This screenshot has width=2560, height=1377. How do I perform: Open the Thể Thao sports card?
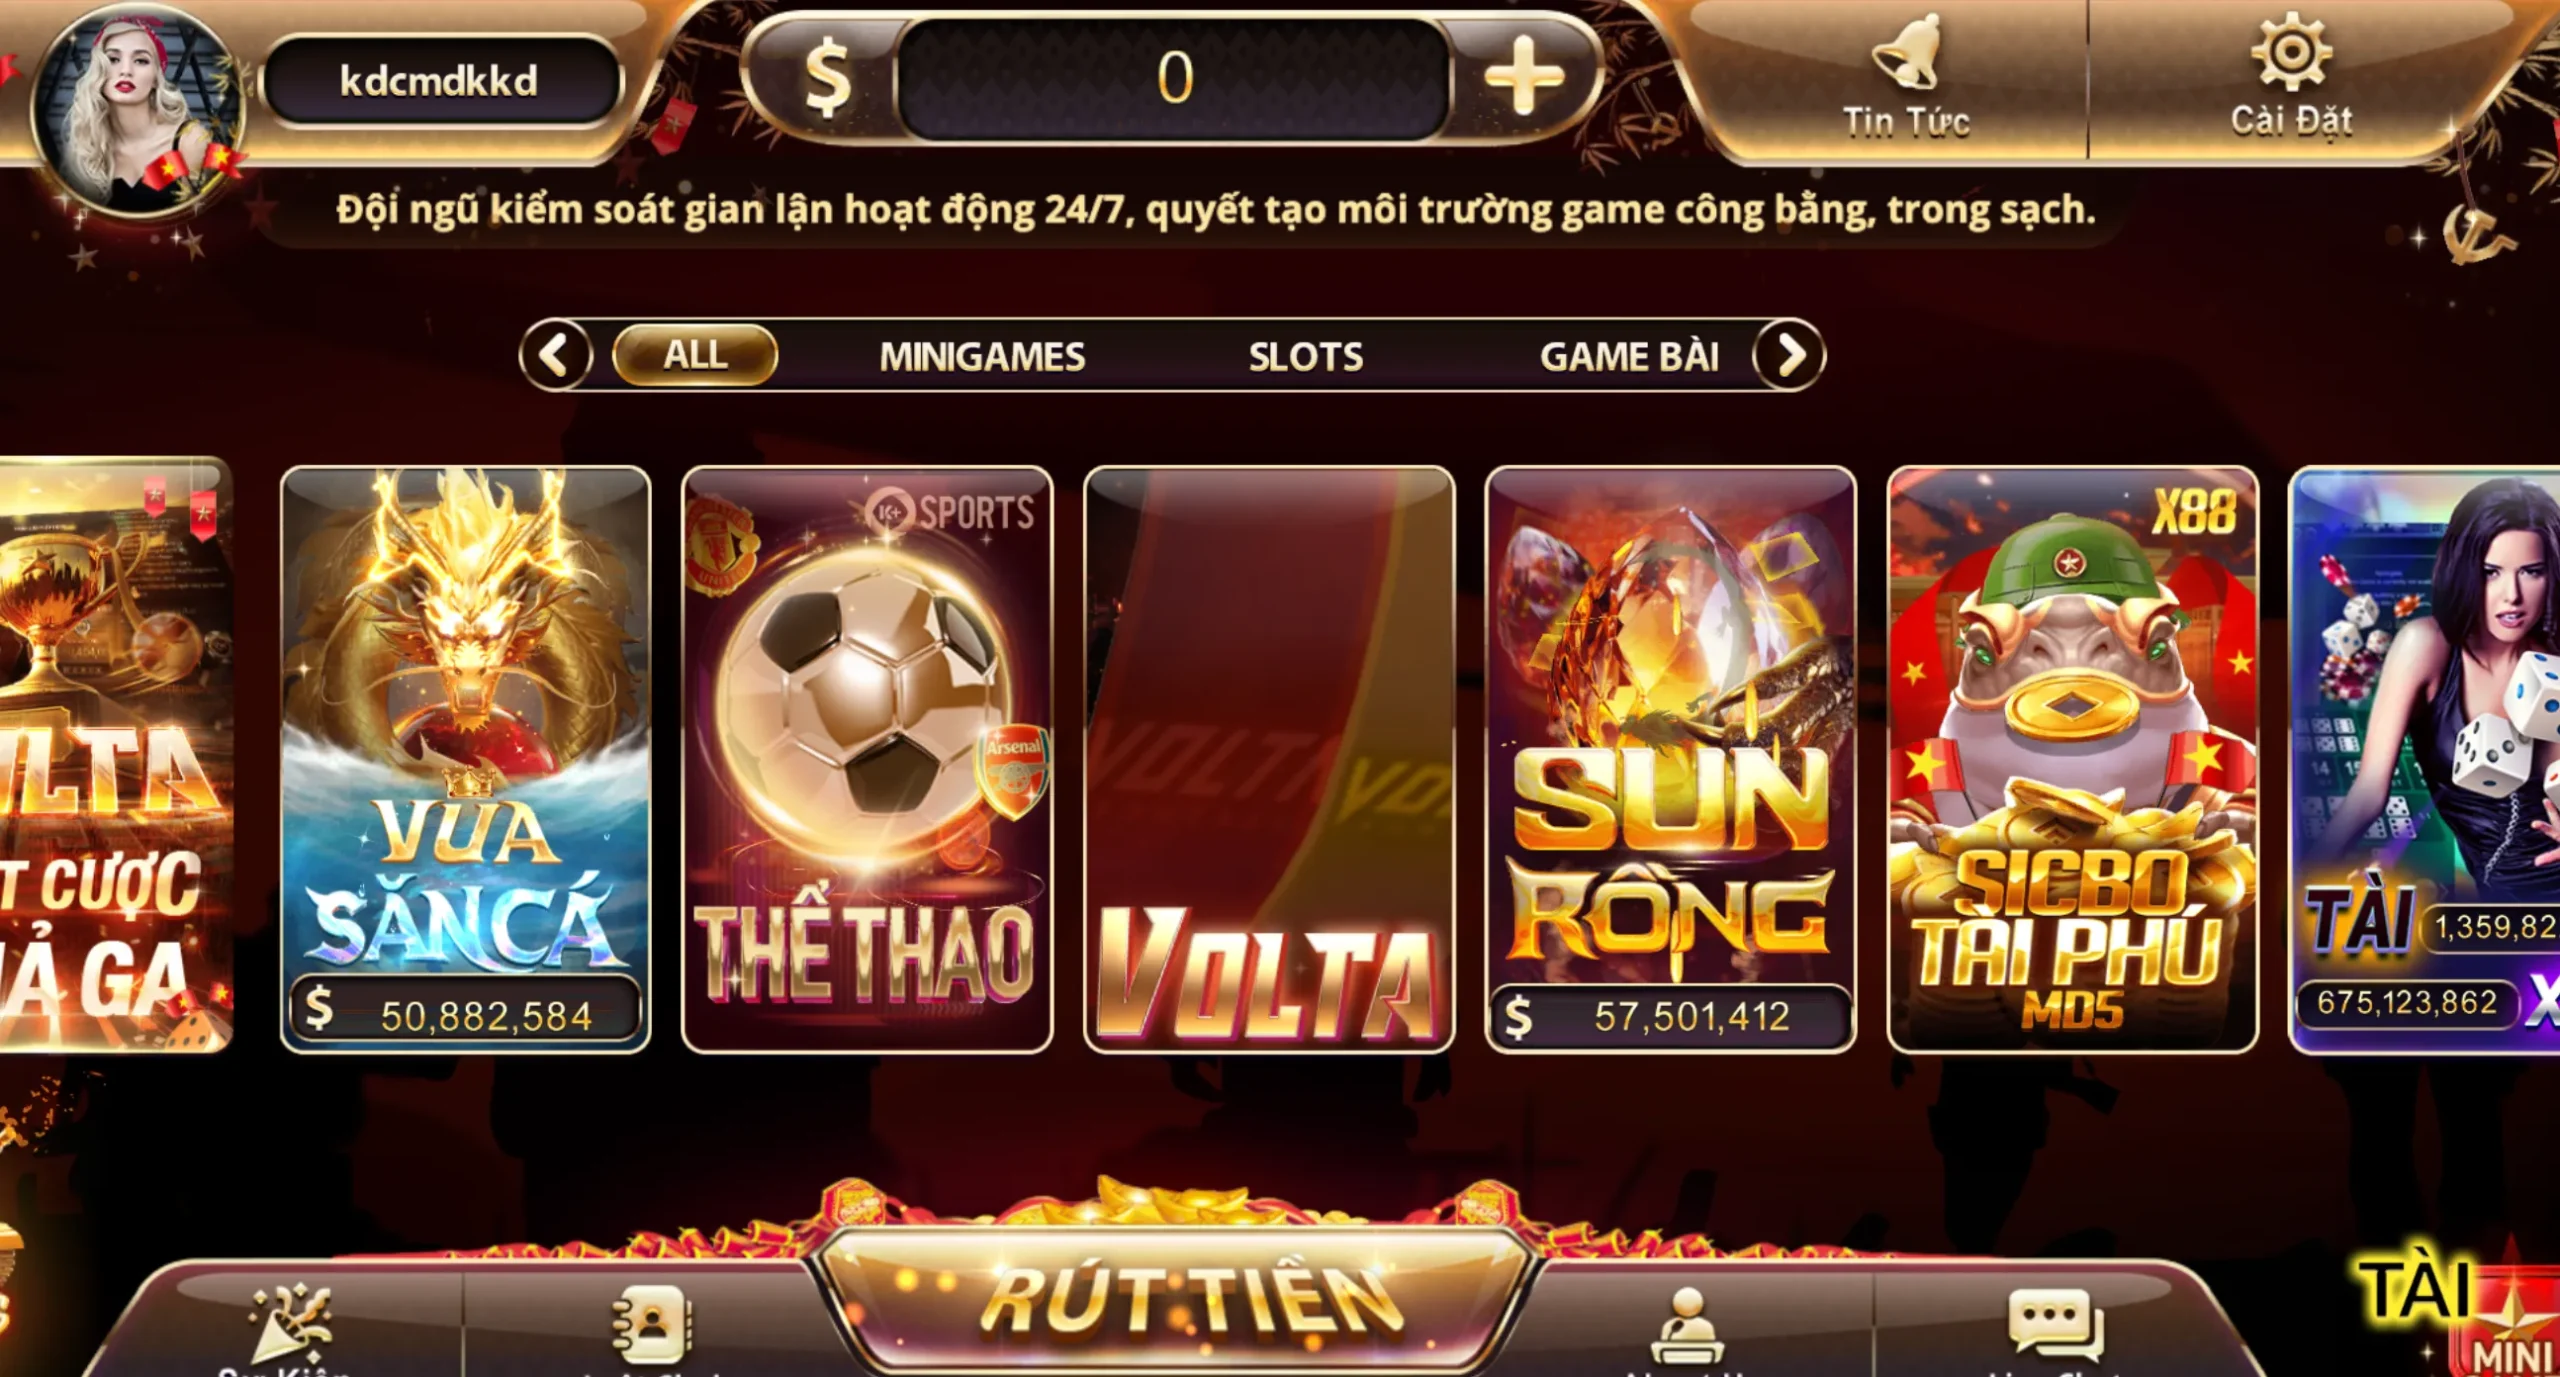tap(867, 759)
